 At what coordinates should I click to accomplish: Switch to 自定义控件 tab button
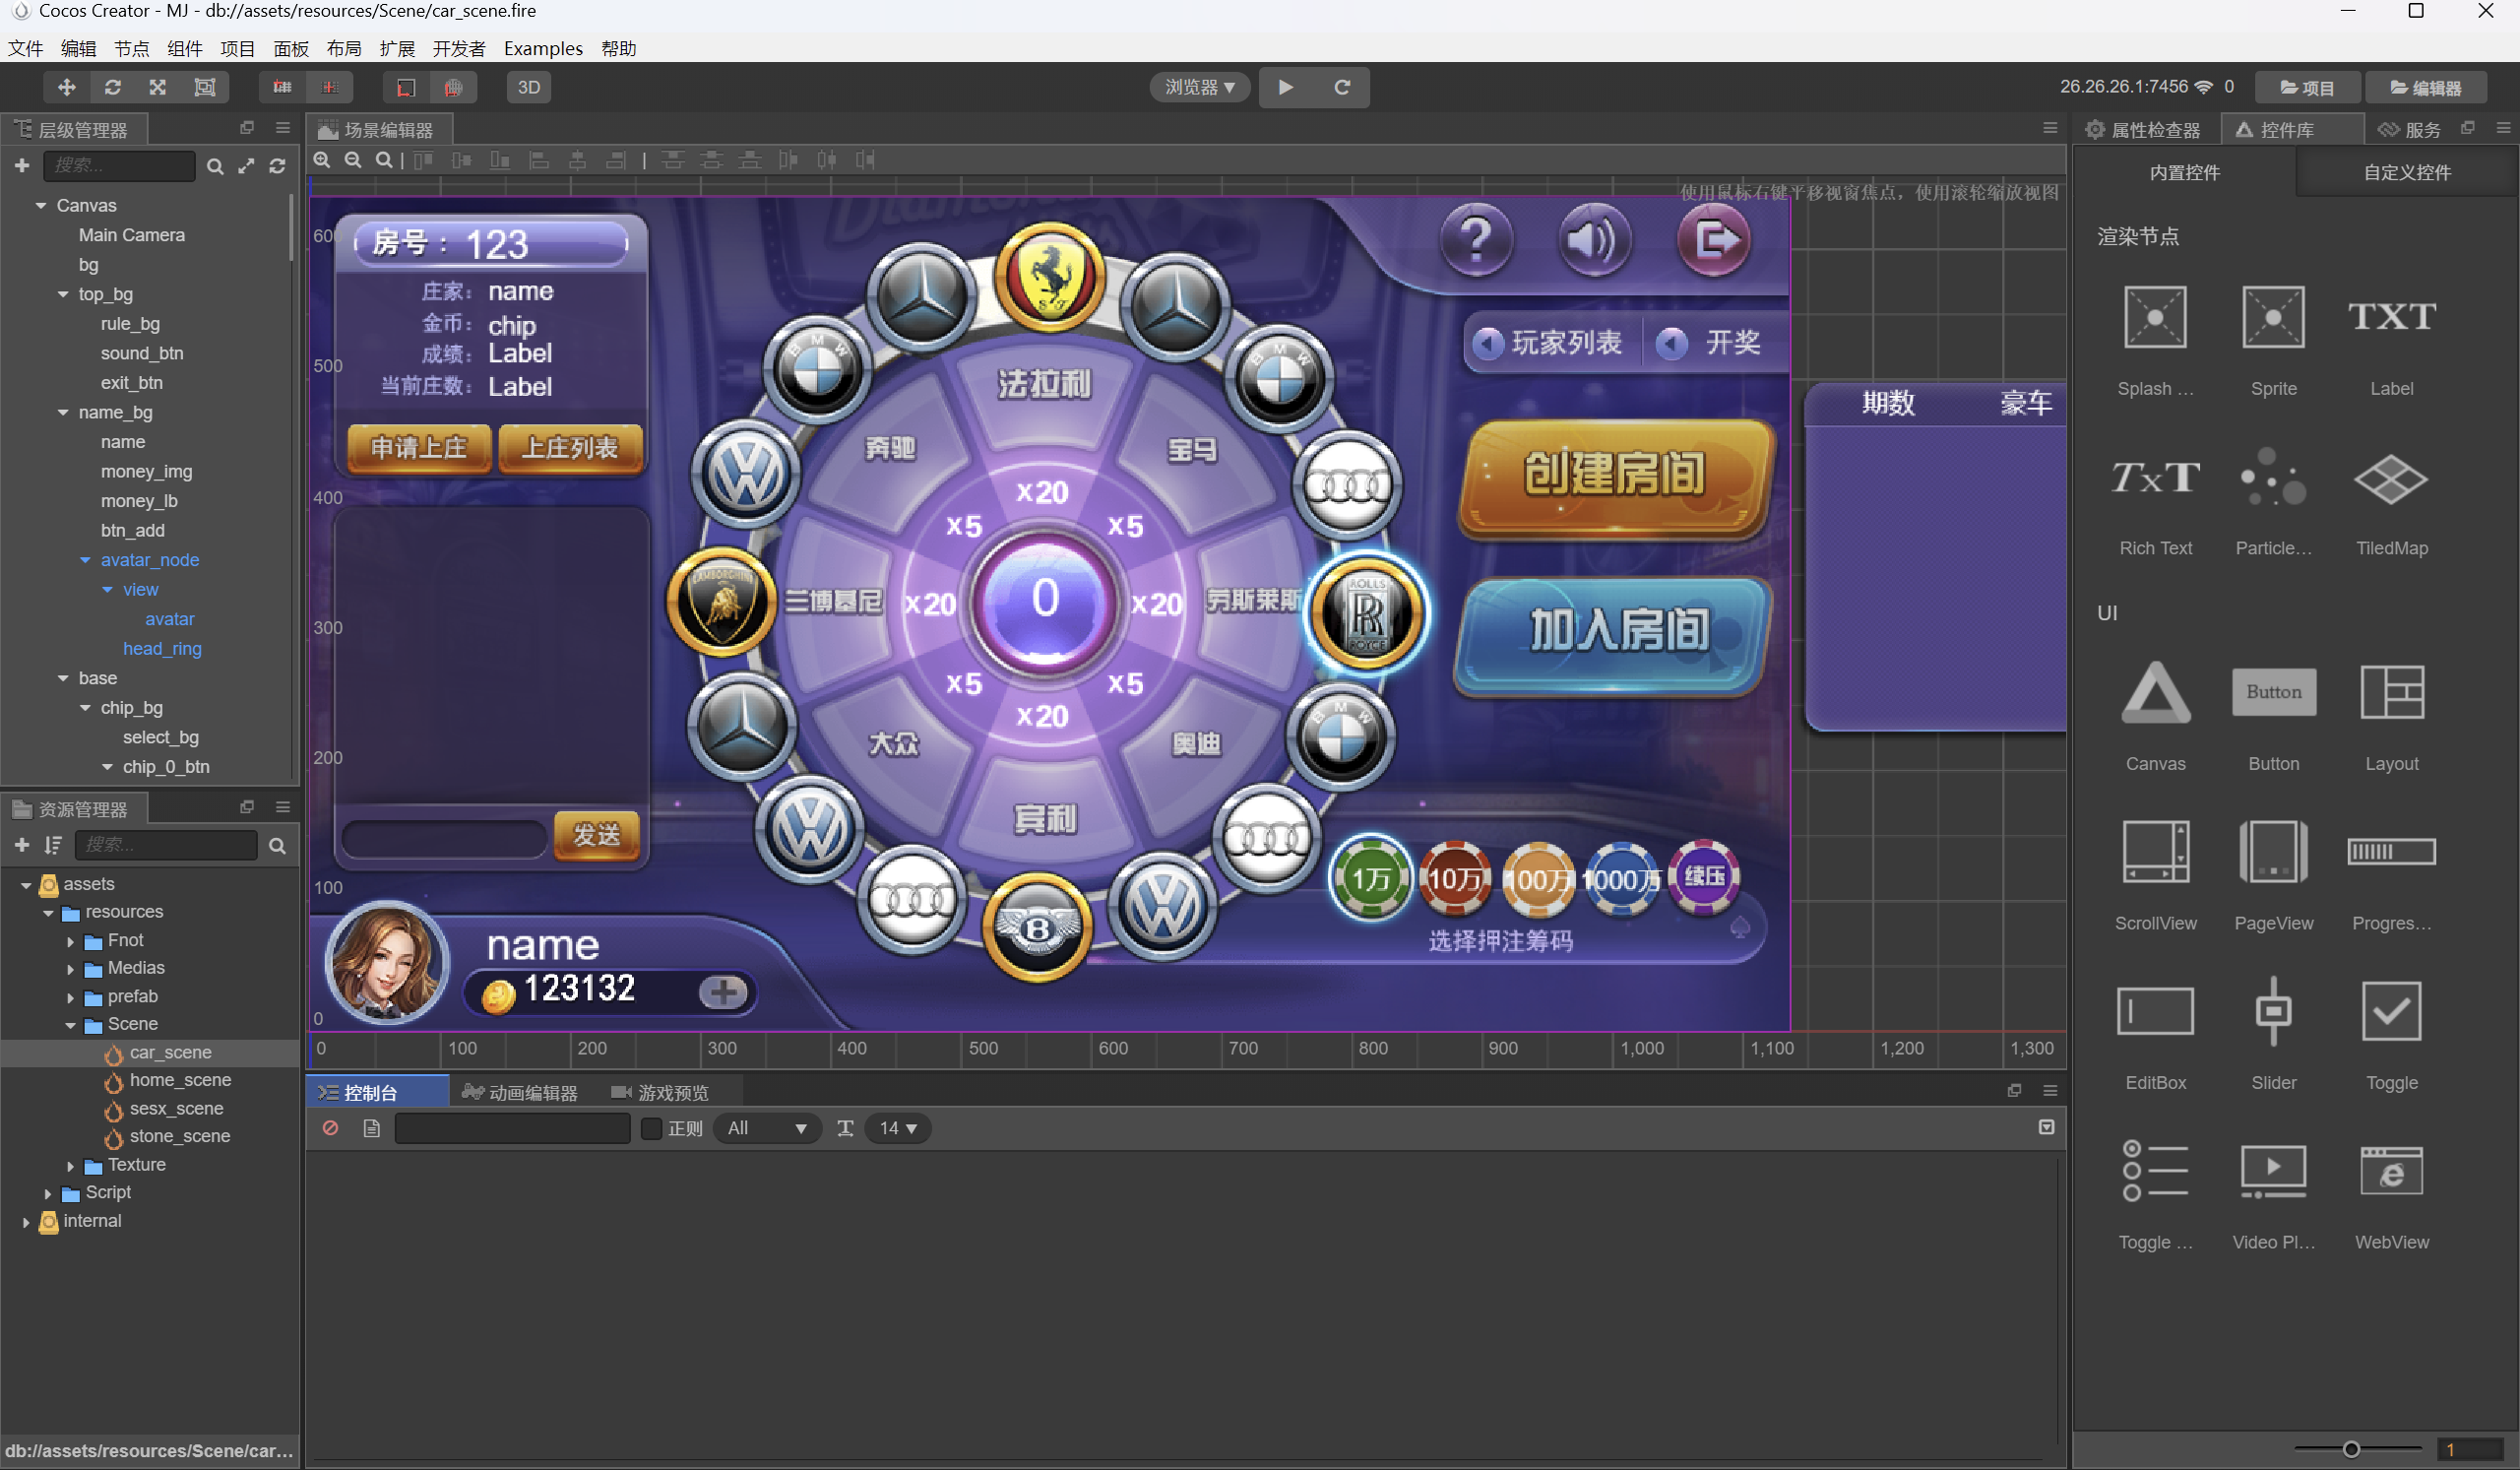point(2406,172)
